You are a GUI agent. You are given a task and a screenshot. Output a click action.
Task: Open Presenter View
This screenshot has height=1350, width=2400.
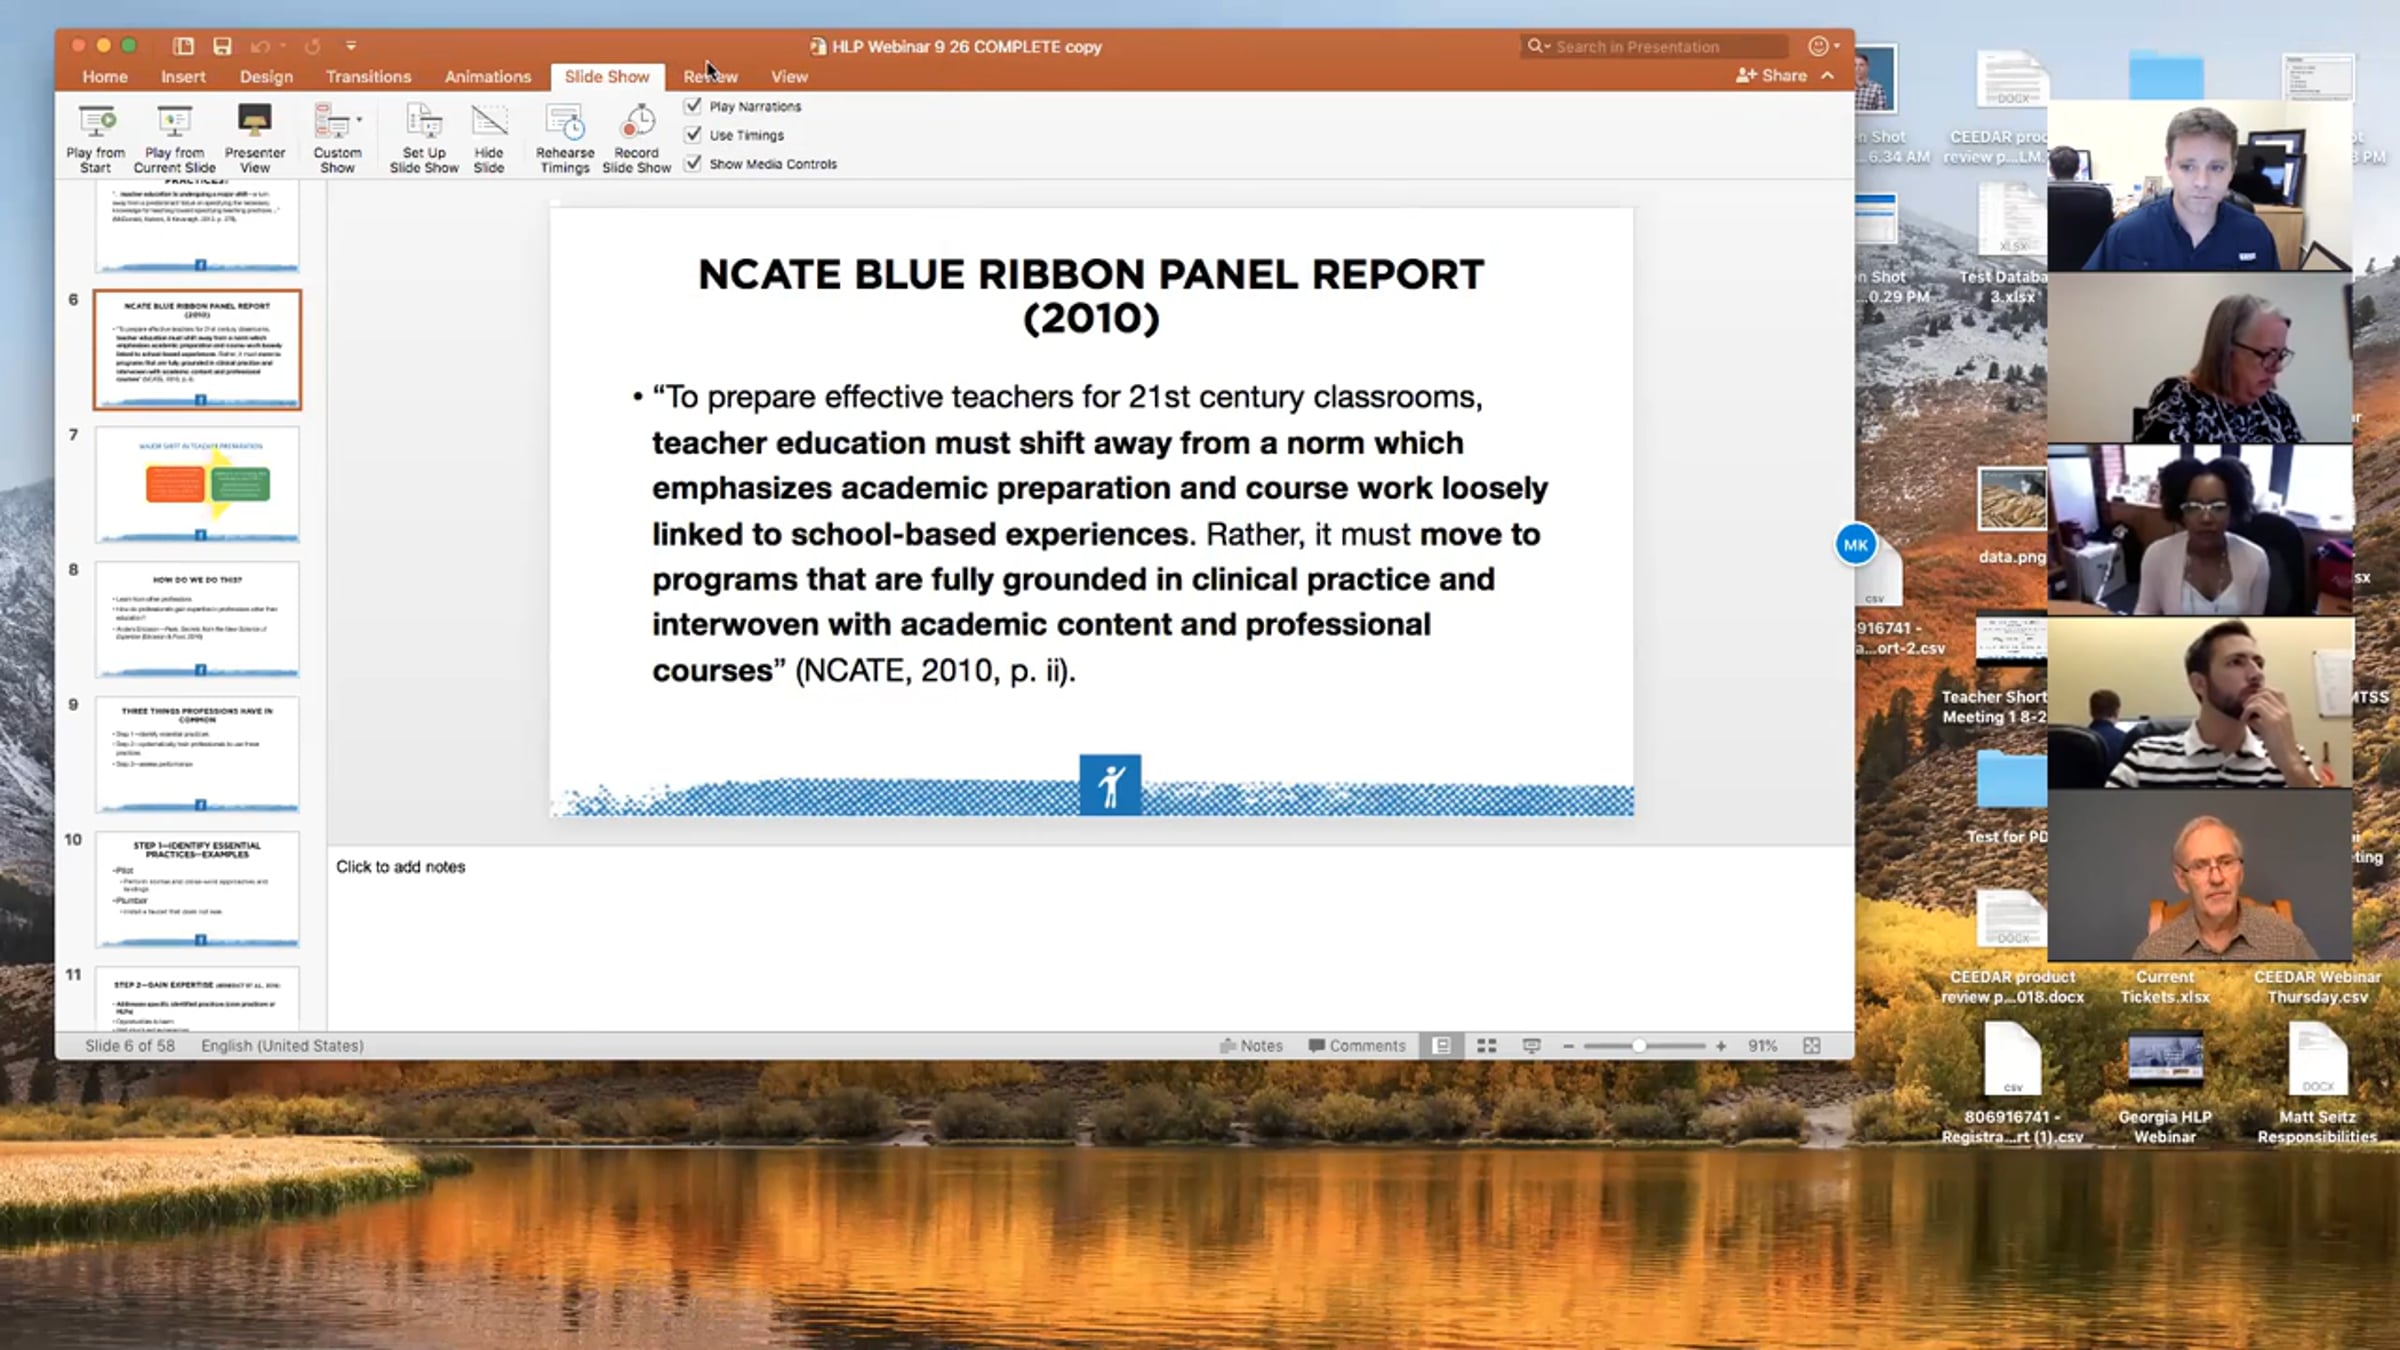point(254,138)
